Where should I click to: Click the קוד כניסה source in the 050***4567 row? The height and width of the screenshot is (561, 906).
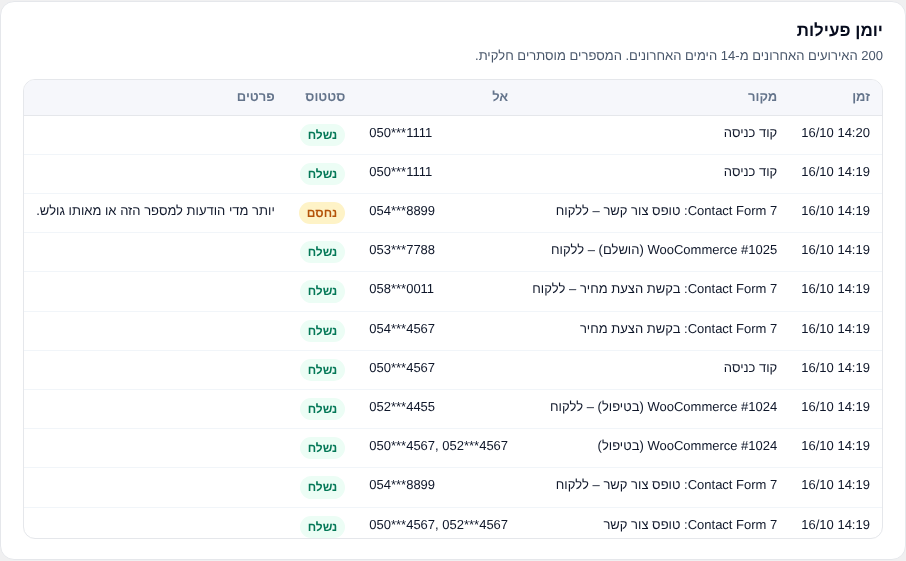(750, 368)
